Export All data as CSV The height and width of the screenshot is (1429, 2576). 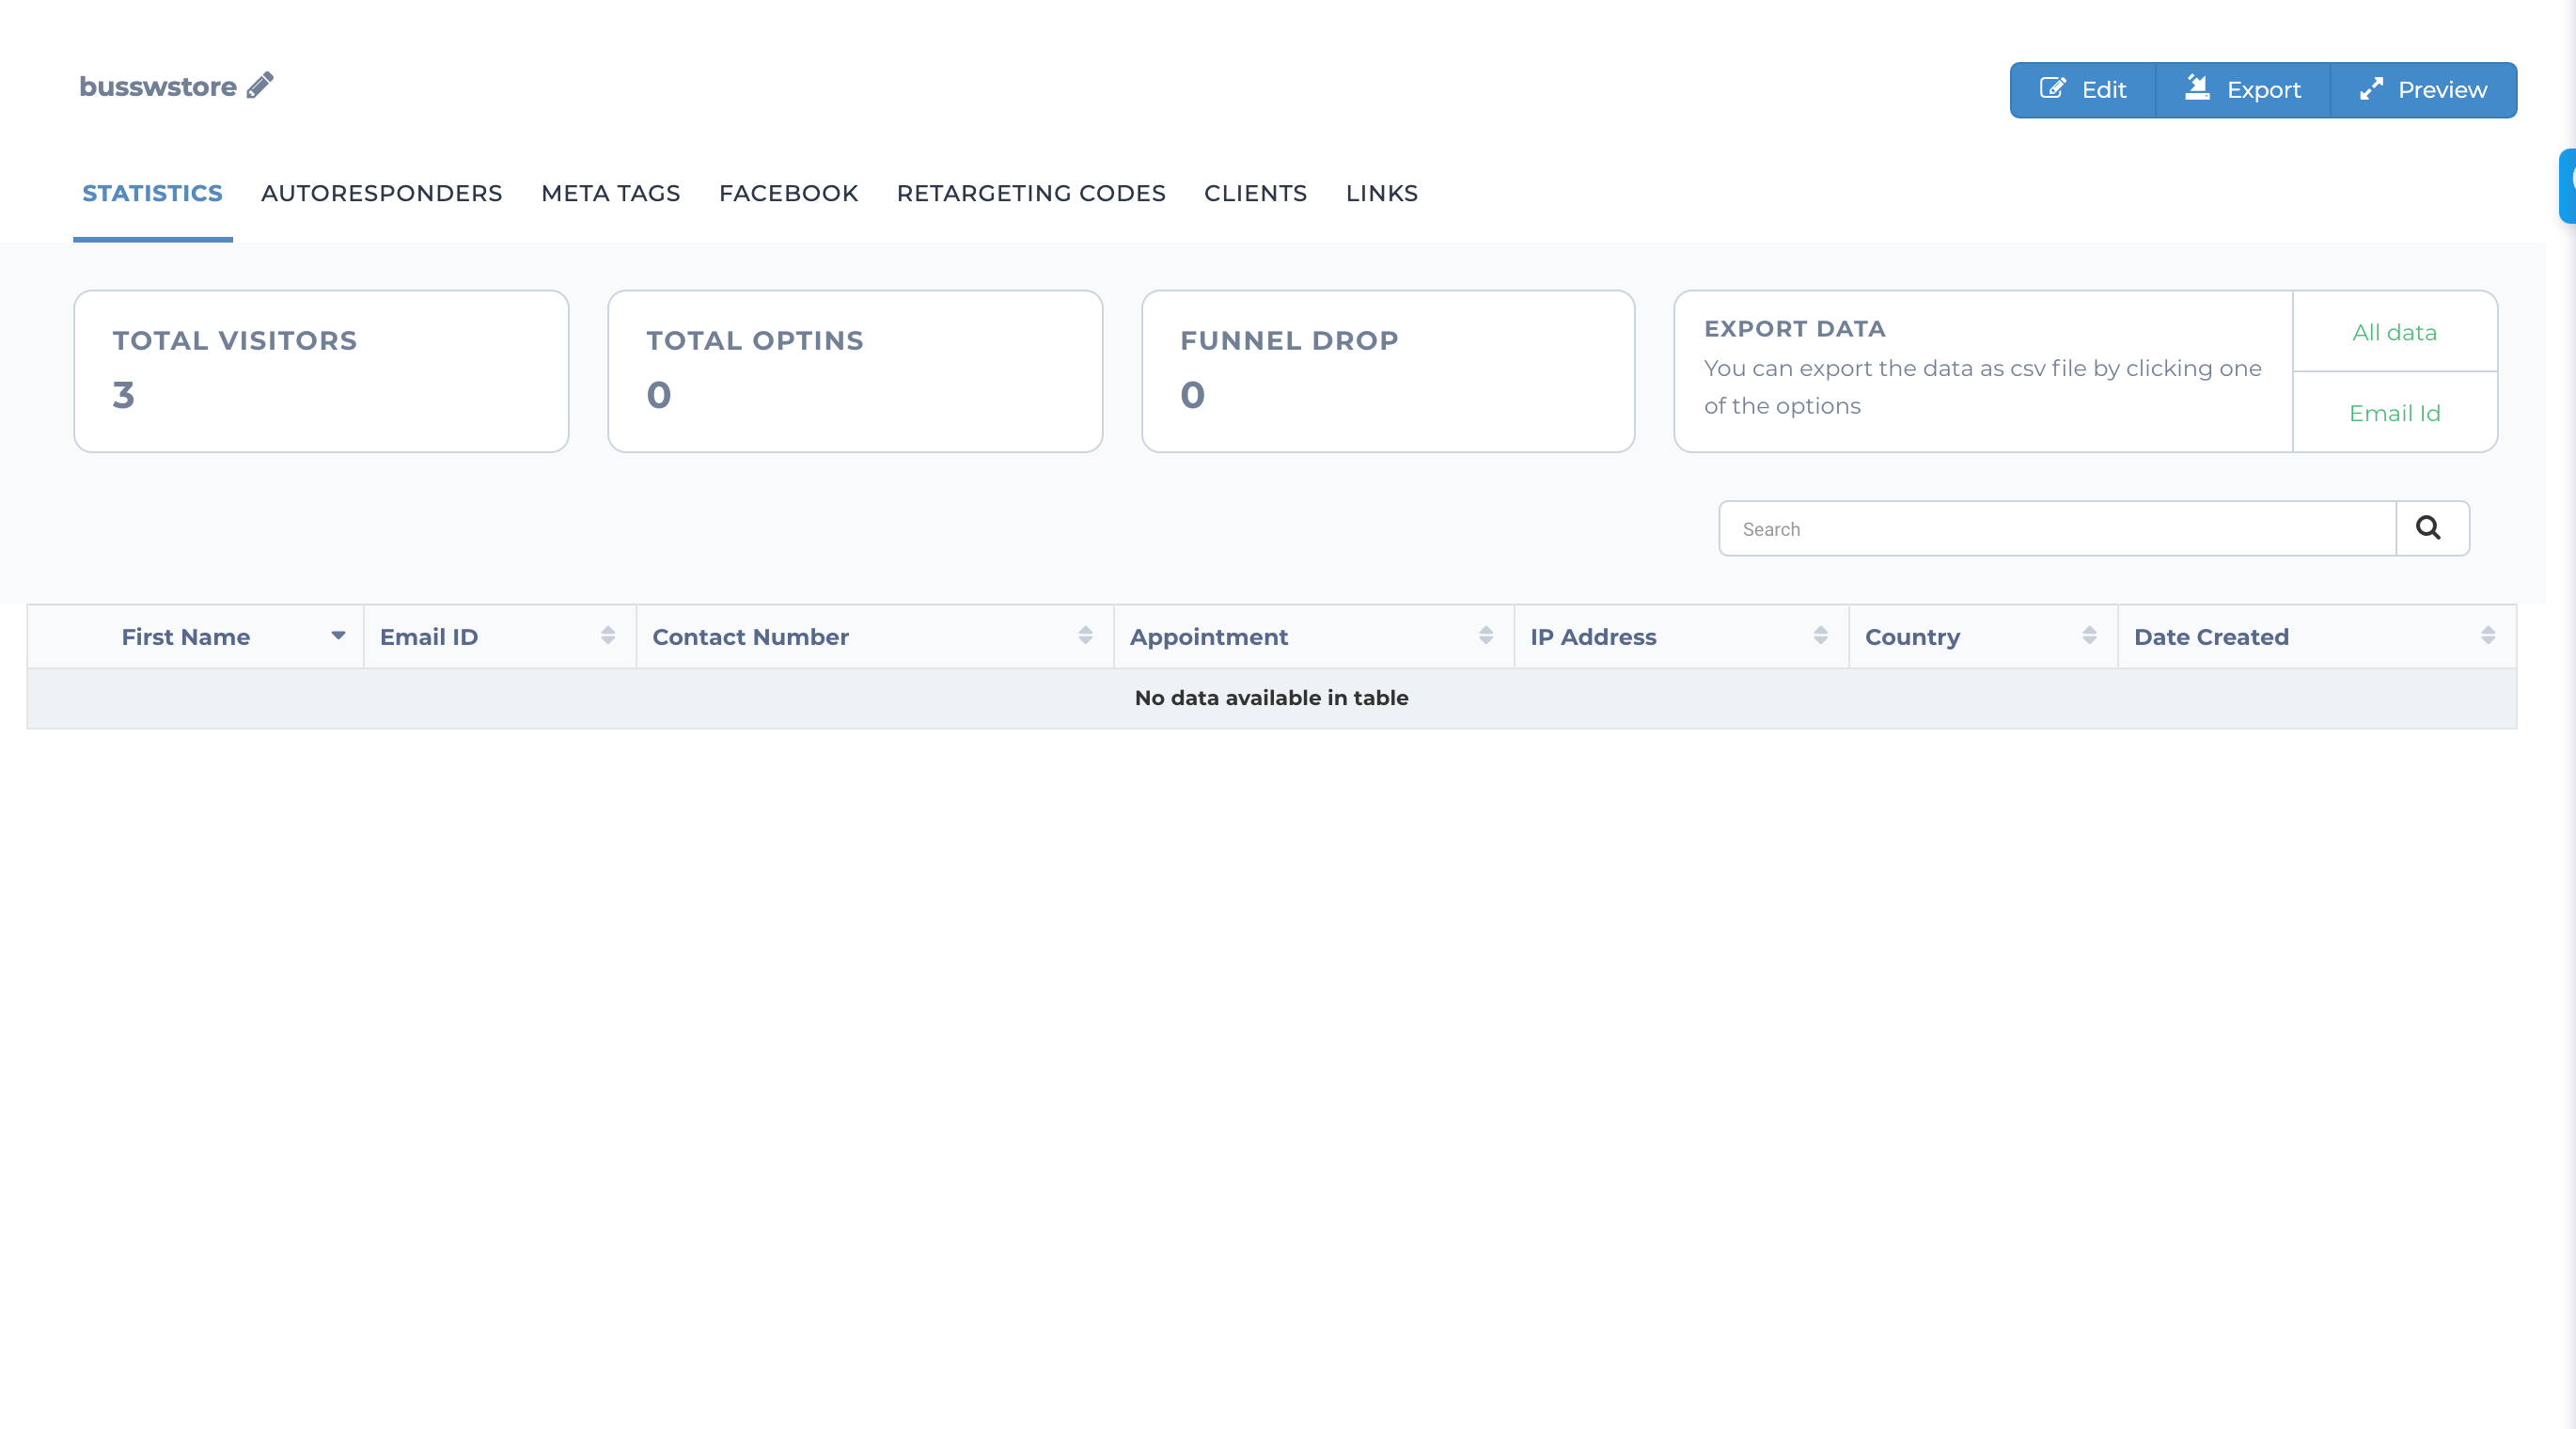2394,332
